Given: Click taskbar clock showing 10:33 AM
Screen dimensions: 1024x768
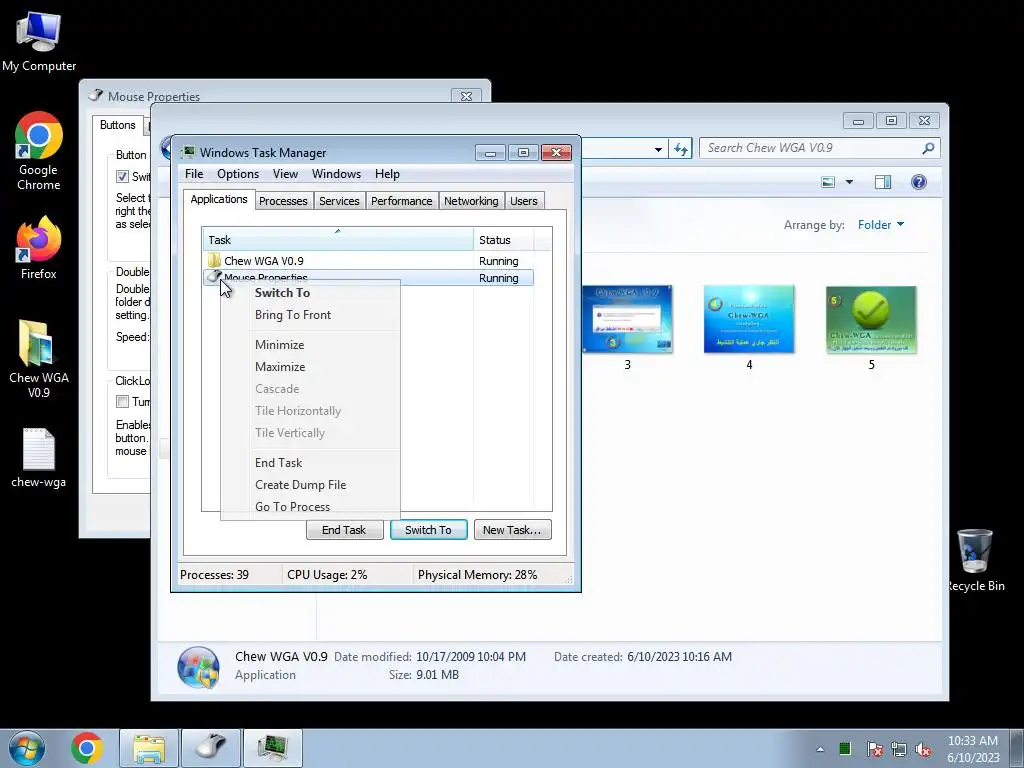Looking at the screenshot, I should coord(973,749).
